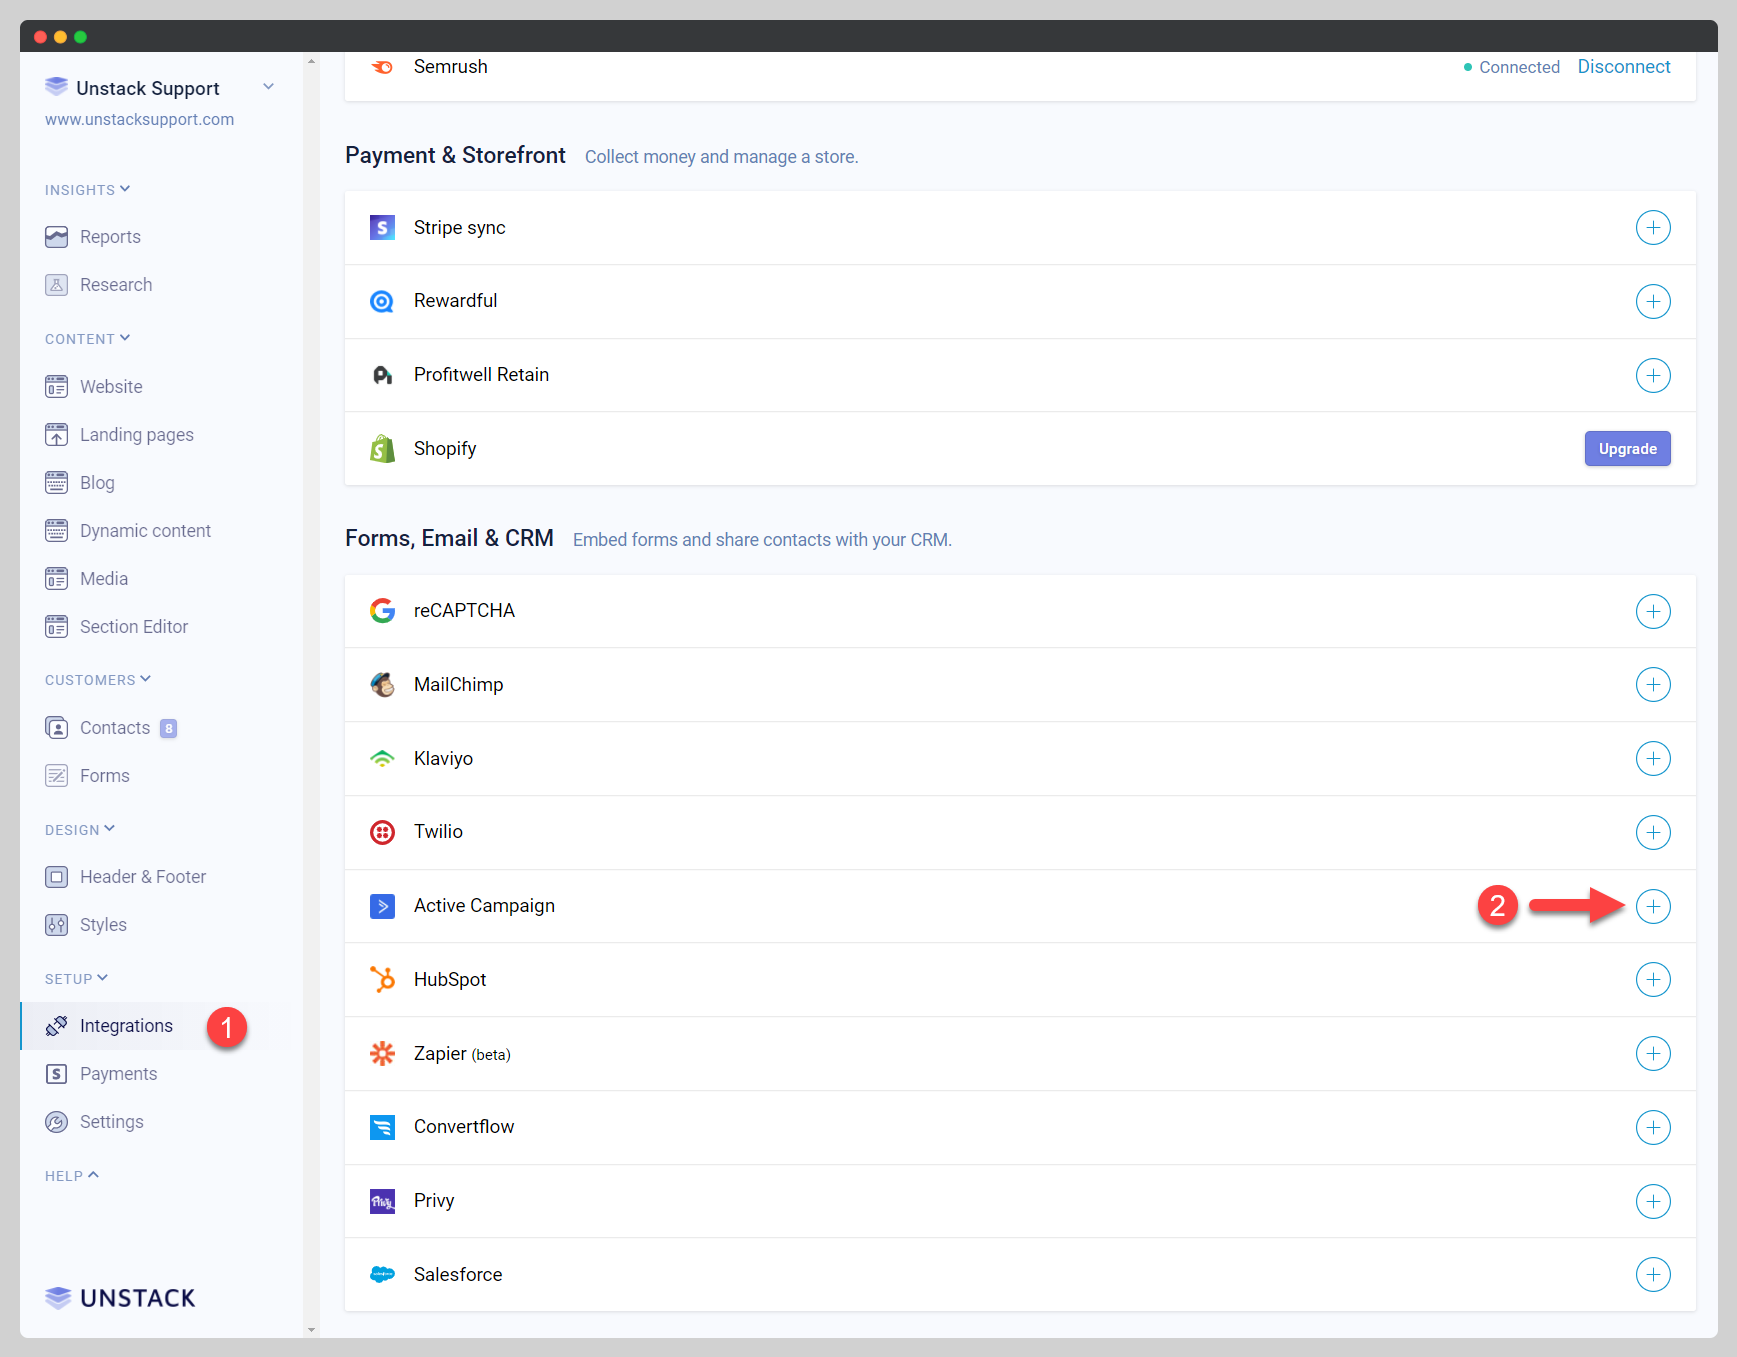Expand the HELP sidebar section
Viewport: 1737px width, 1357px height.
72,1176
